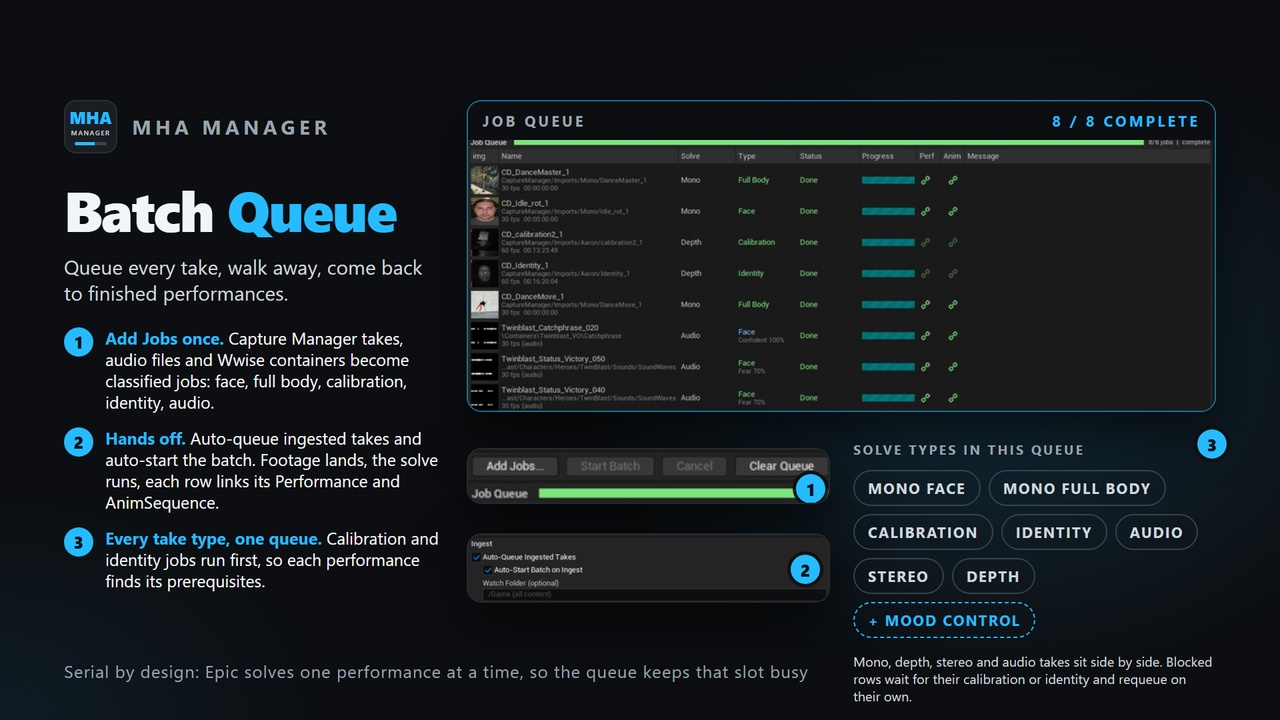Image resolution: width=1280 pixels, height=720 pixels.
Task: Click dimmed Anim link on CD_Identity_1 row
Action: [953, 273]
